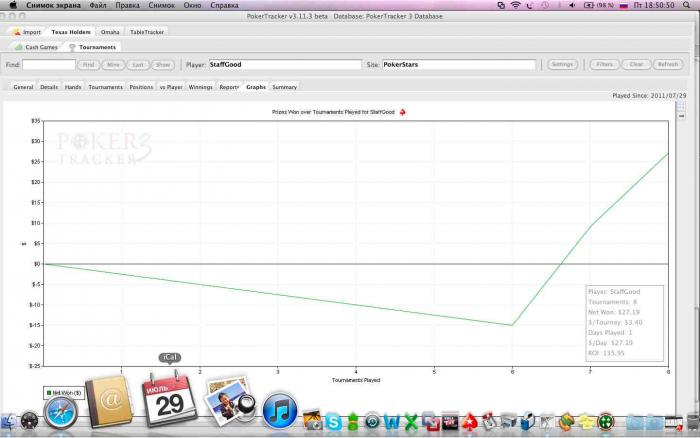Open Full Tilt Poker from the Dock
This screenshot has height=438, width=700.
pos(450,422)
